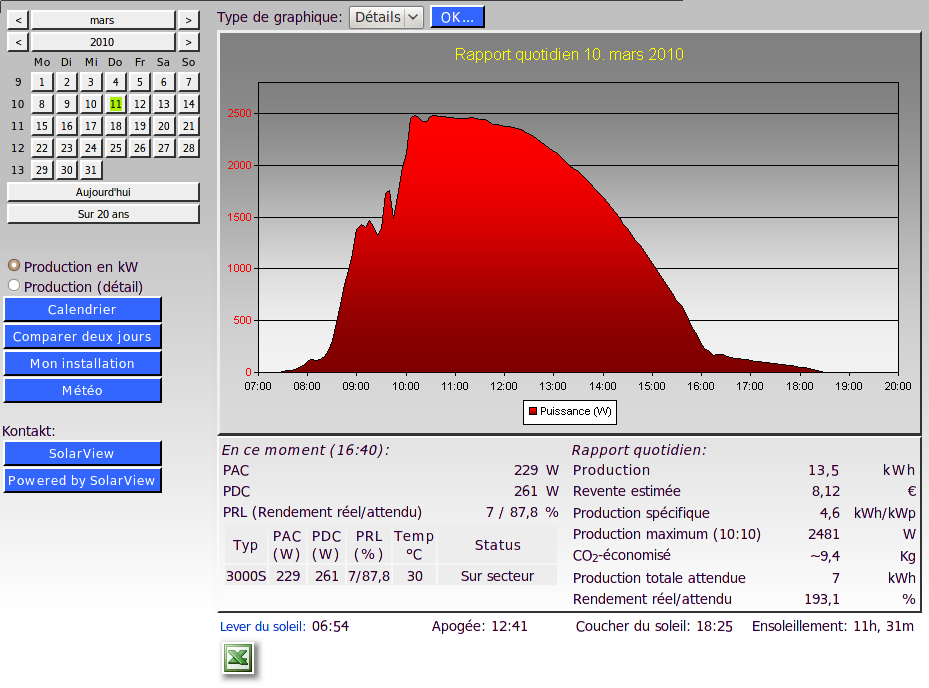Click the 2010 year button
The height and width of the screenshot is (688, 929).
point(103,42)
